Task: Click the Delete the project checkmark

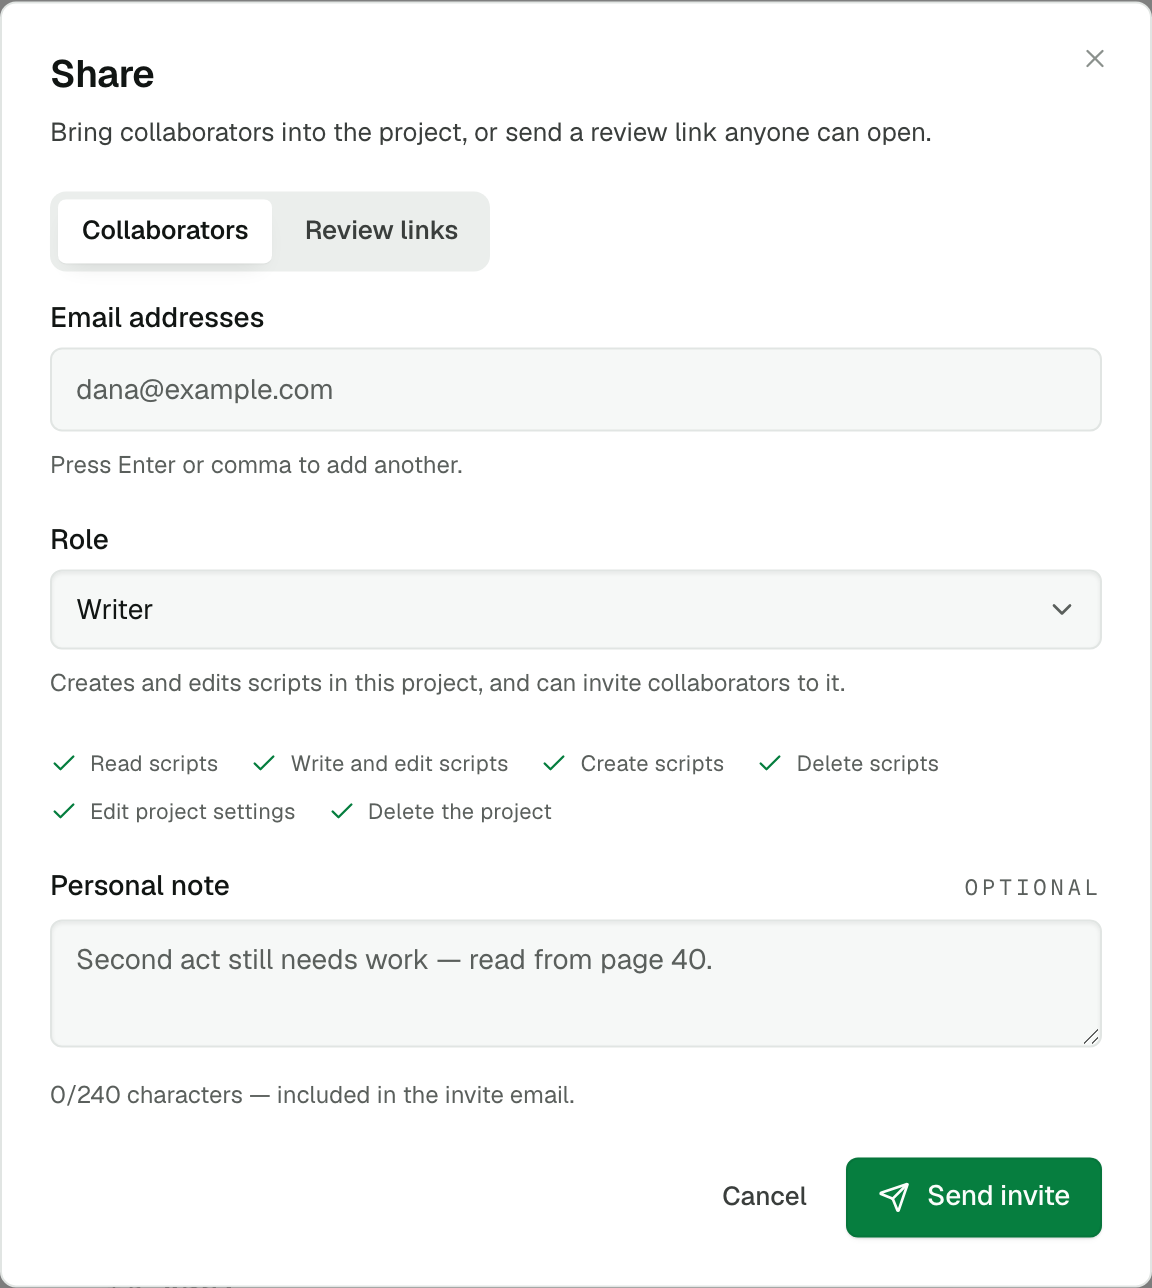Action: click(x=342, y=811)
